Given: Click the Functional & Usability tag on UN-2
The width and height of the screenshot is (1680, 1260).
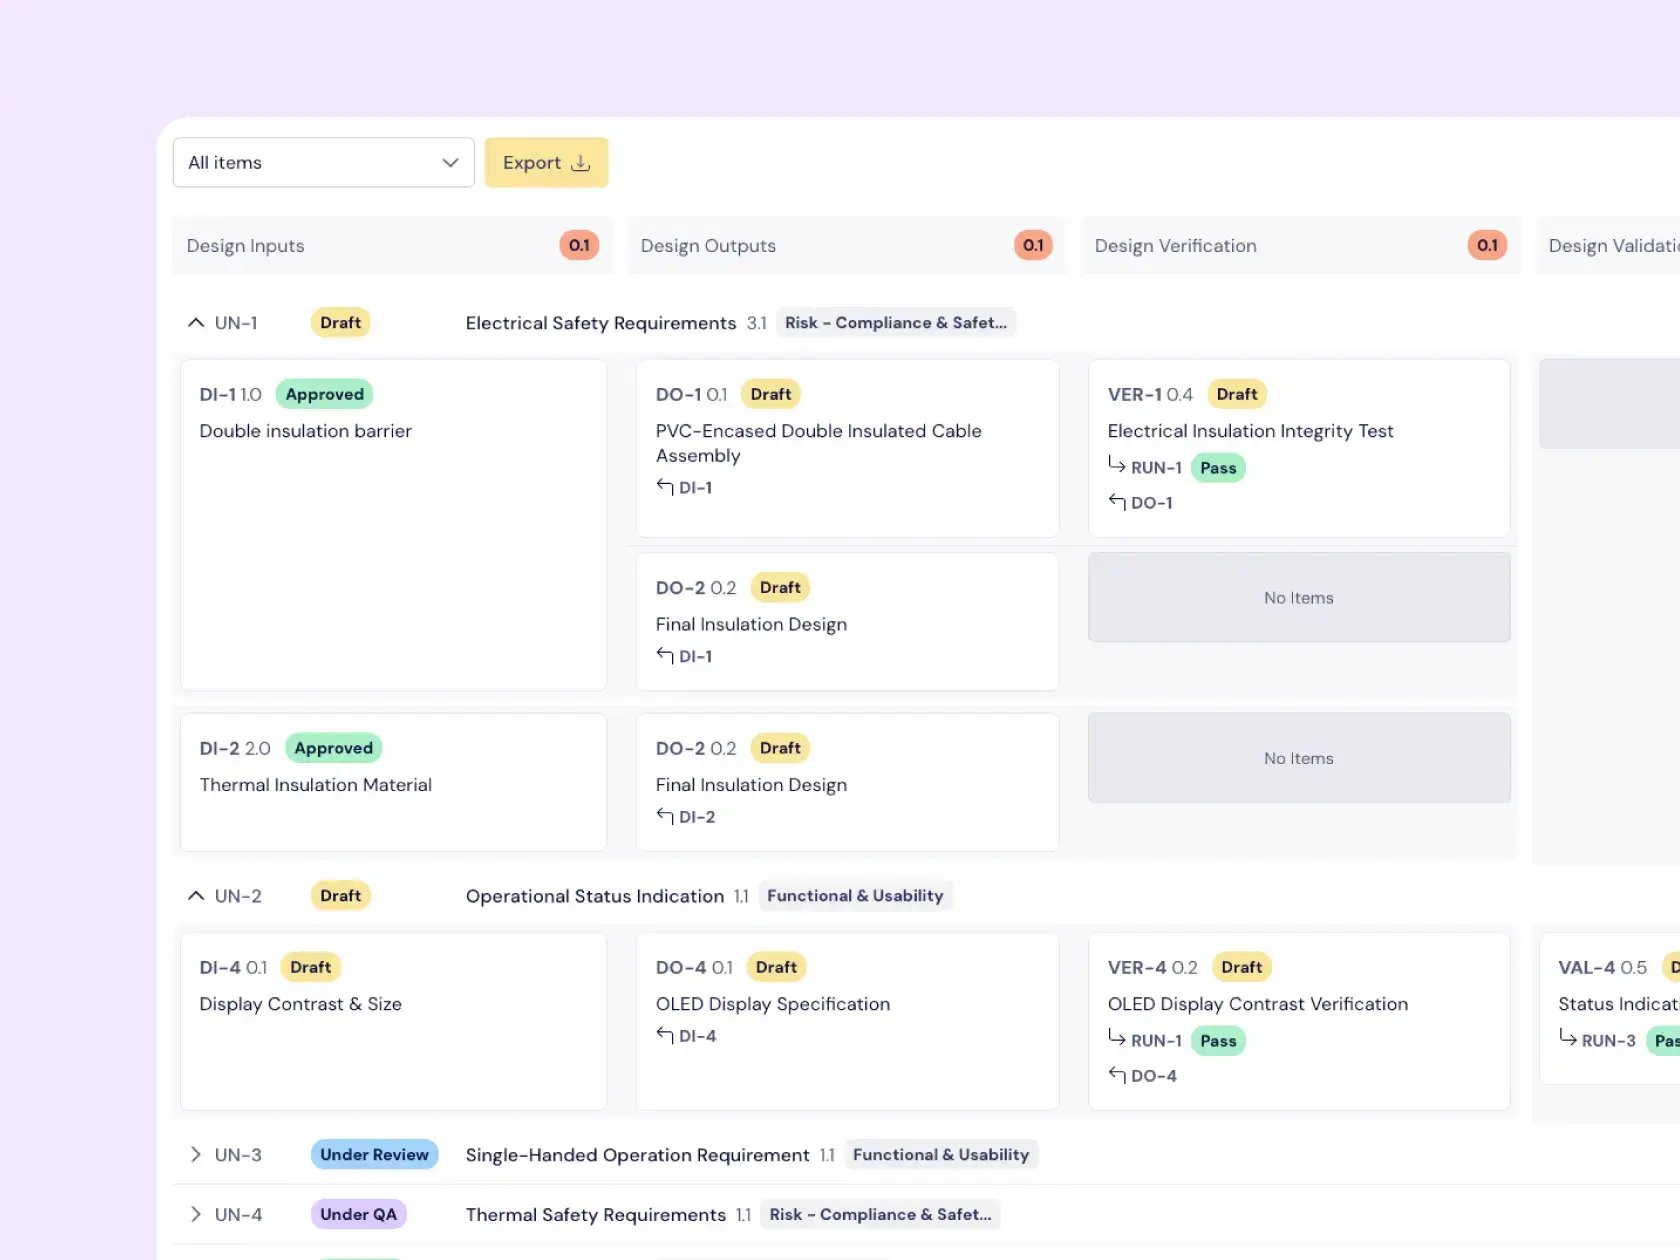Looking at the screenshot, I should pyautogui.click(x=855, y=896).
